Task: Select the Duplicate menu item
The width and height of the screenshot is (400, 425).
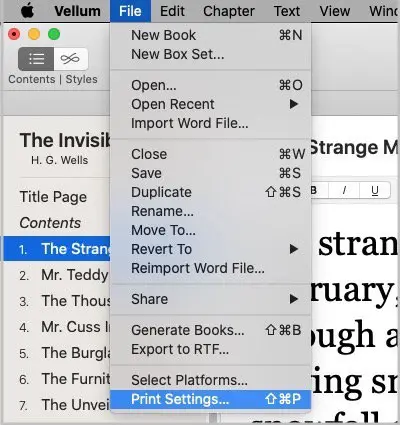Action: [x=210, y=192]
